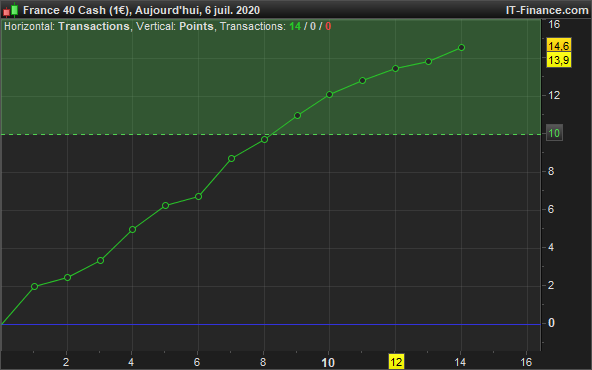Click the gray 10 level label on price axis
The width and height of the screenshot is (592, 370).
[554, 133]
